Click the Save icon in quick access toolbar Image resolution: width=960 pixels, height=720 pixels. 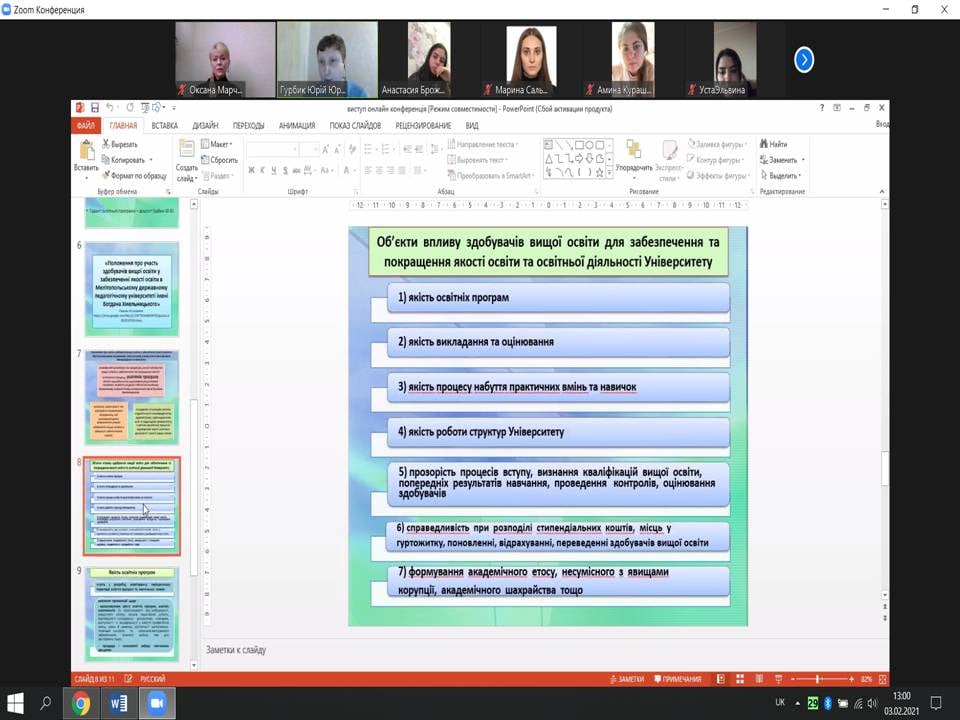[95, 108]
